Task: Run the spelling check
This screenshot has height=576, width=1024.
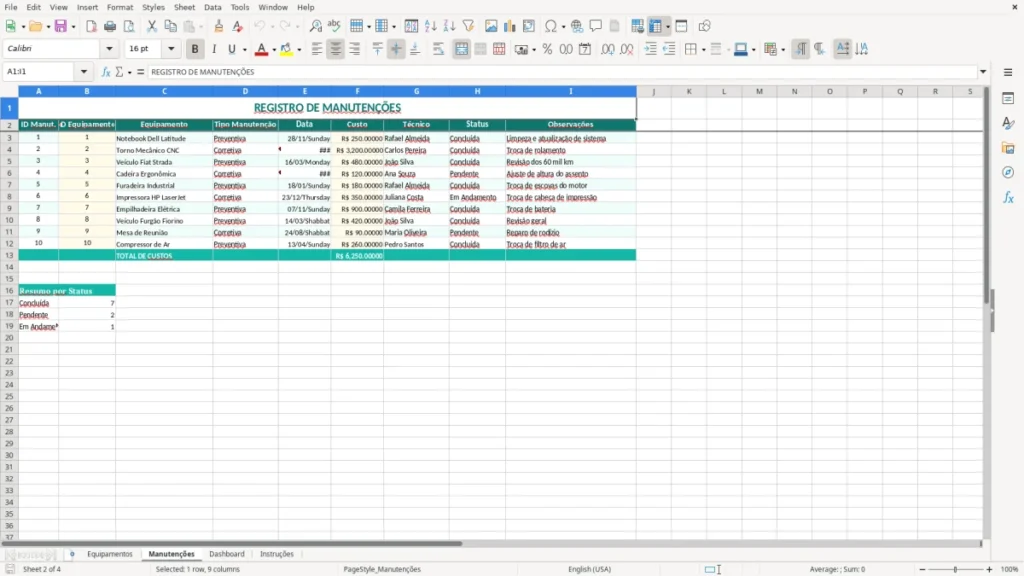Action: (334, 26)
